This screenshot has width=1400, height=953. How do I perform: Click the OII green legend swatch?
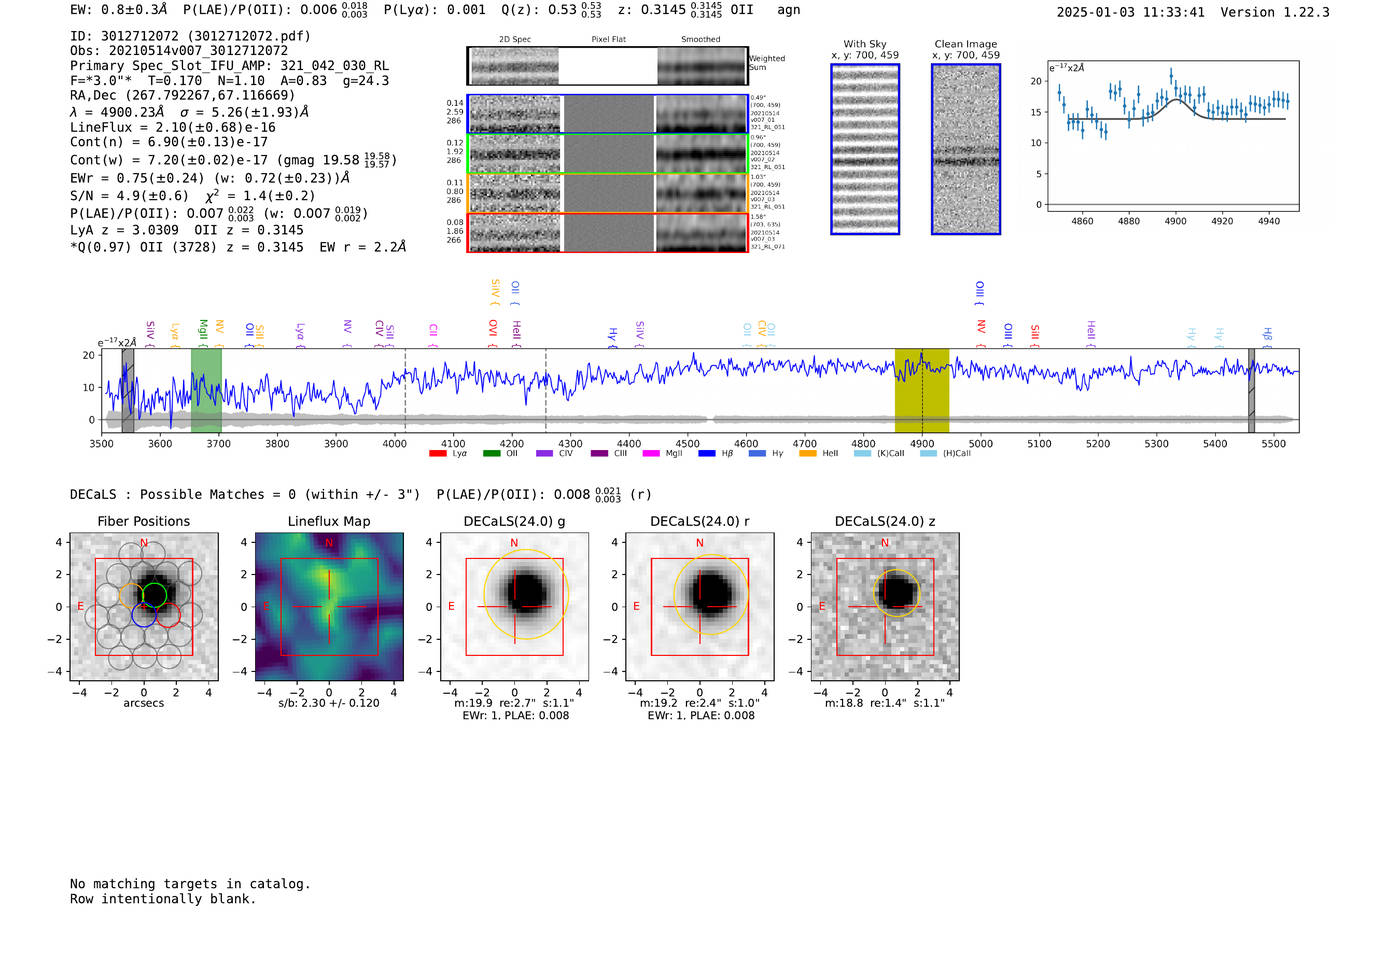pyautogui.click(x=491, y=454)
